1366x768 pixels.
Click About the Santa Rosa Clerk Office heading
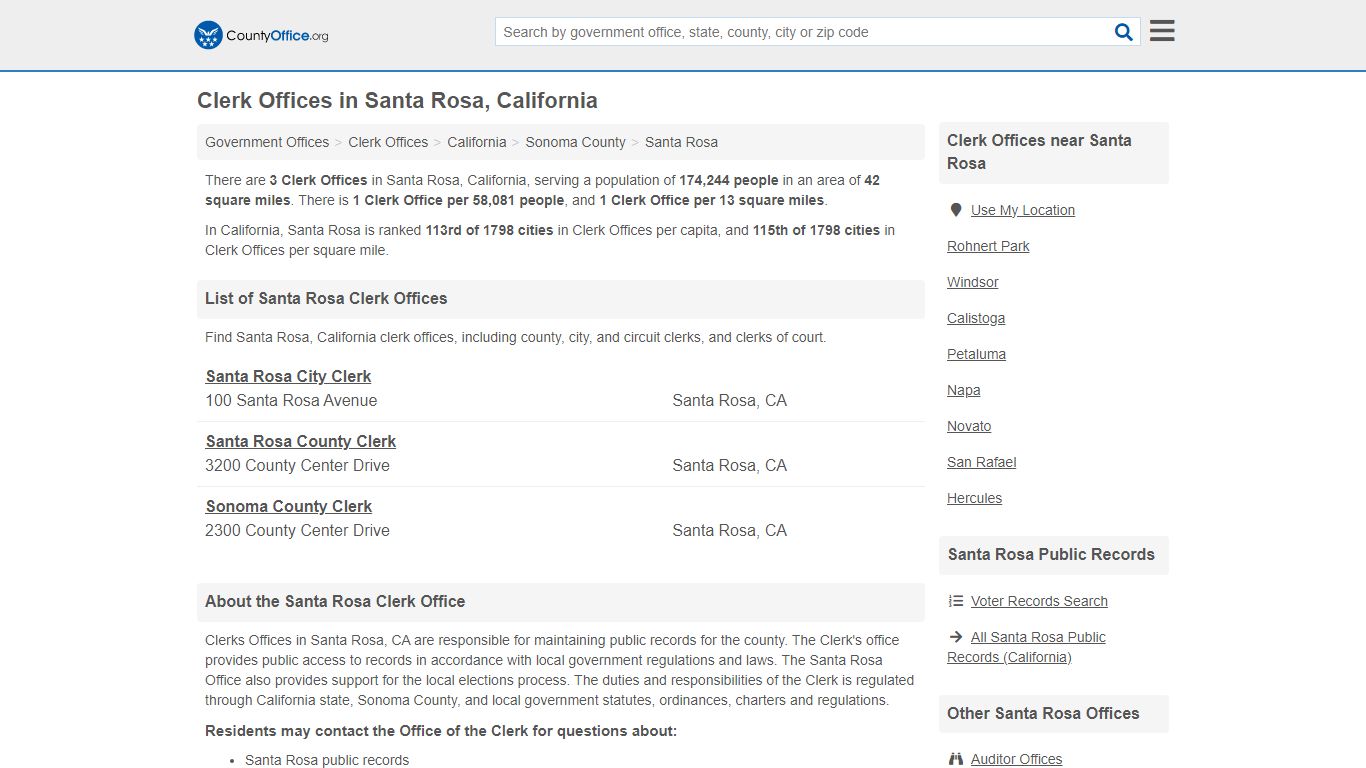(335, 601)
